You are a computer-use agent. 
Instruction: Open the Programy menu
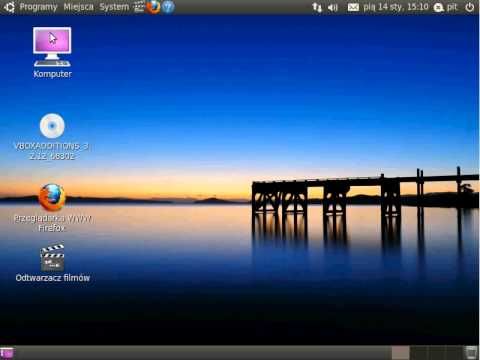[x=38, y=7]
